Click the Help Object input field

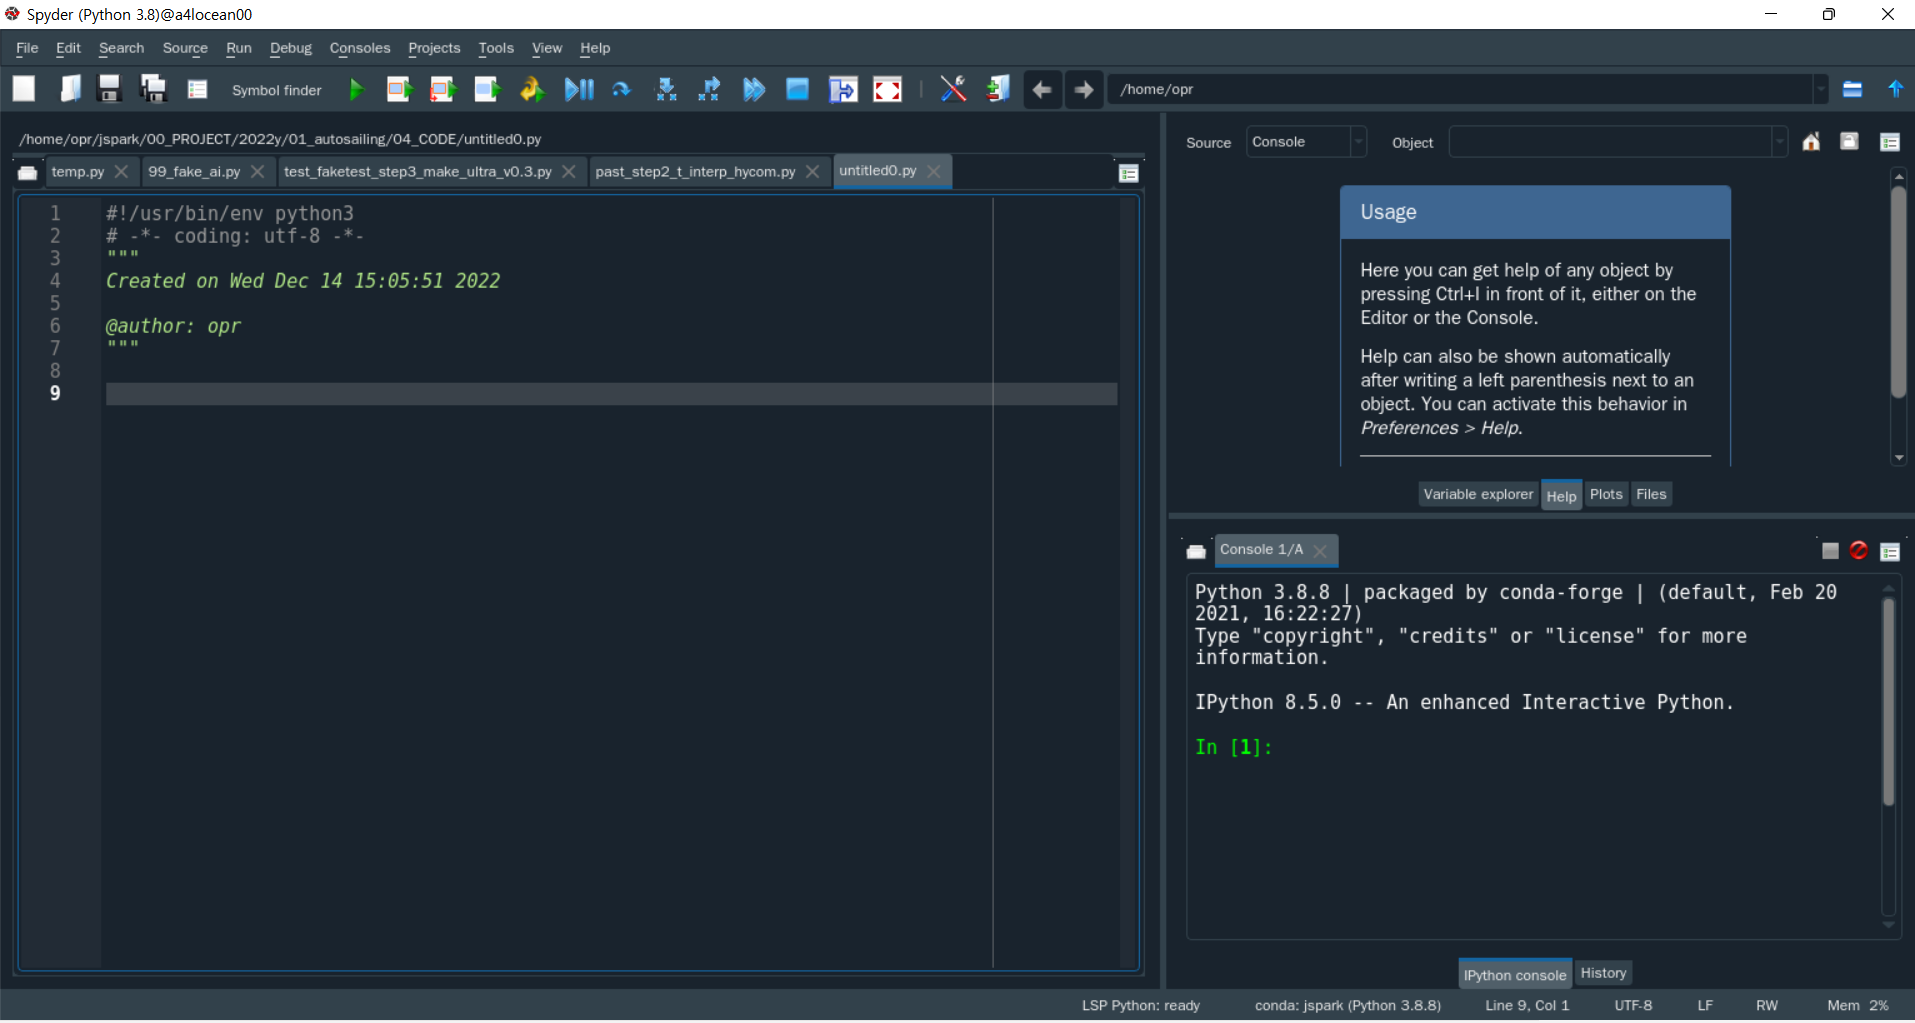1611,142
